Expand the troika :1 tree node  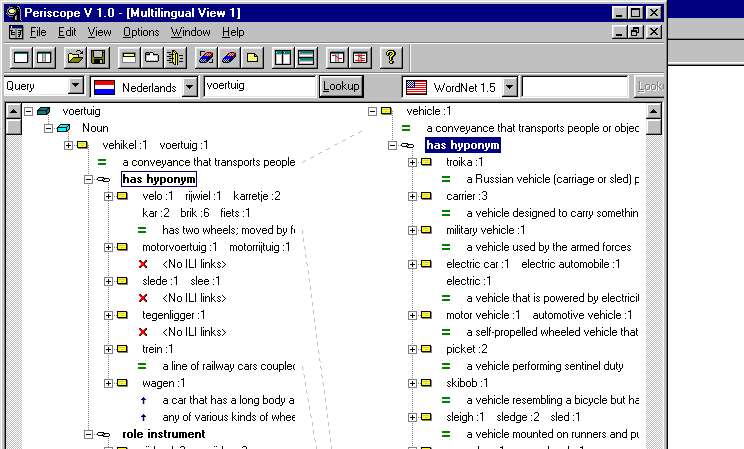[413, 162]
